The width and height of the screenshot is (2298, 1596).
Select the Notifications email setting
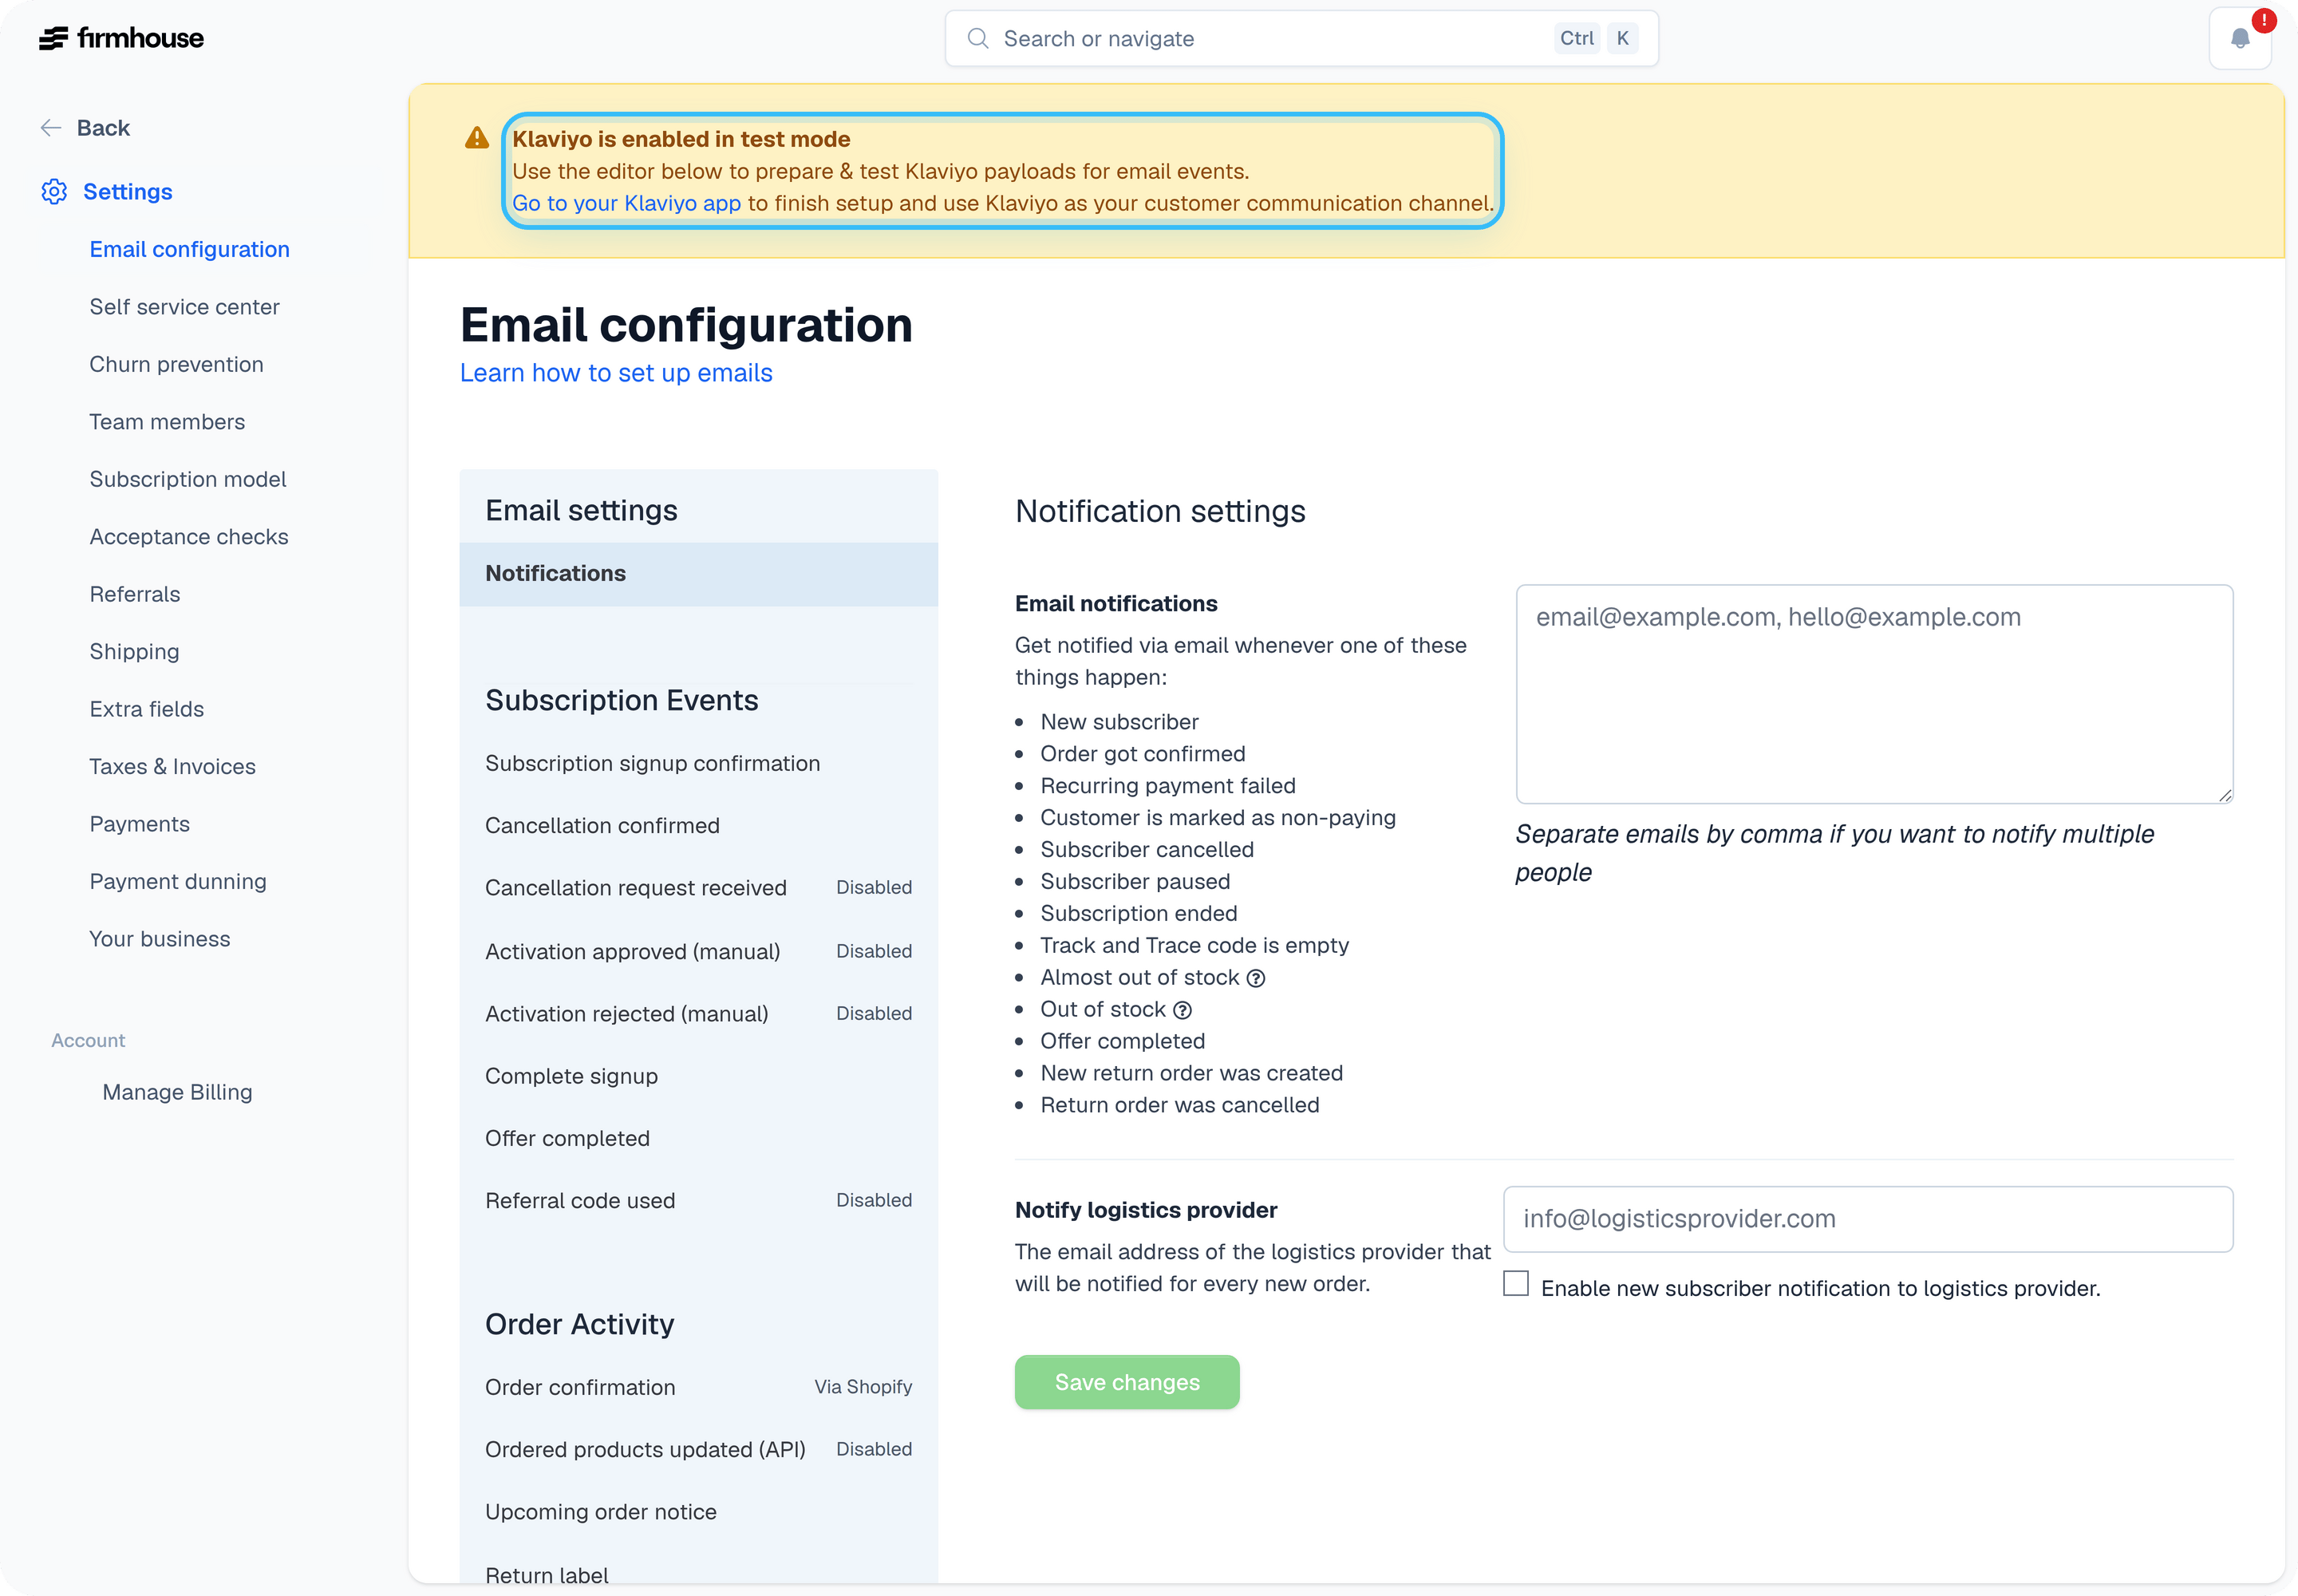[698, 574]
